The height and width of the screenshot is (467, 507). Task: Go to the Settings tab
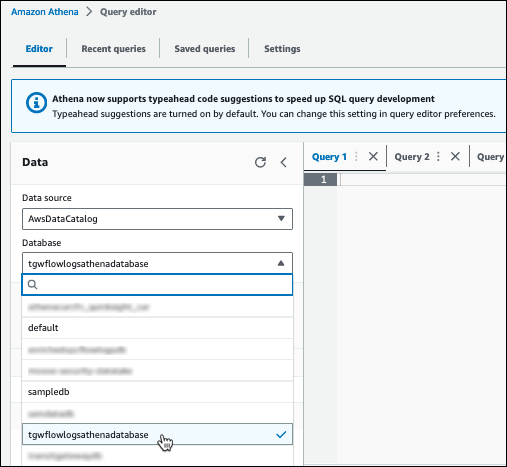tap(282, 49)
